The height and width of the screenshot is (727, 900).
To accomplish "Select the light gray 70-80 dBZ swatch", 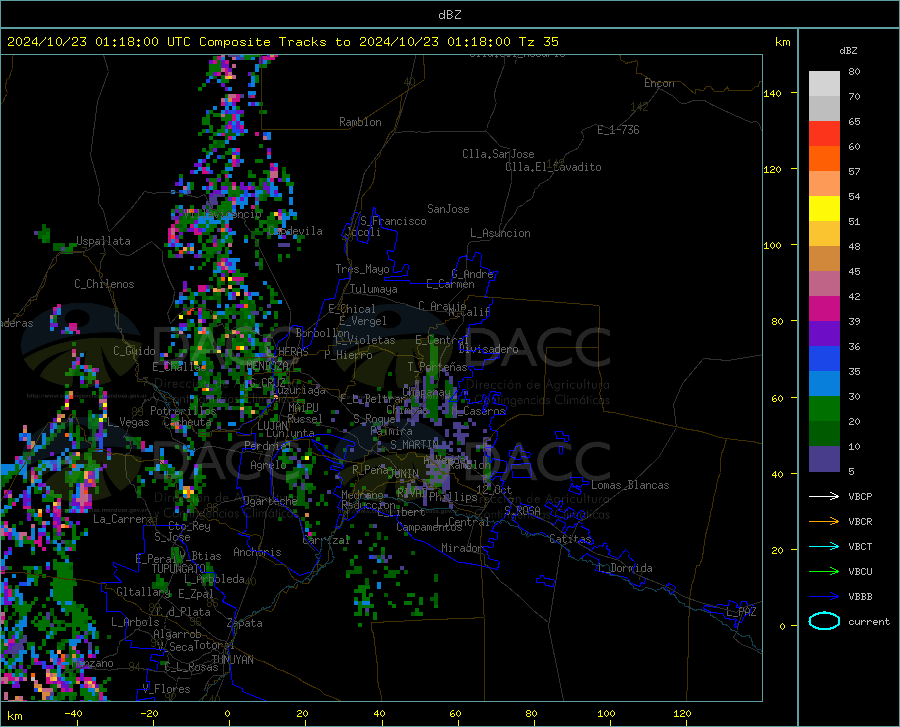I will point(824,84).
